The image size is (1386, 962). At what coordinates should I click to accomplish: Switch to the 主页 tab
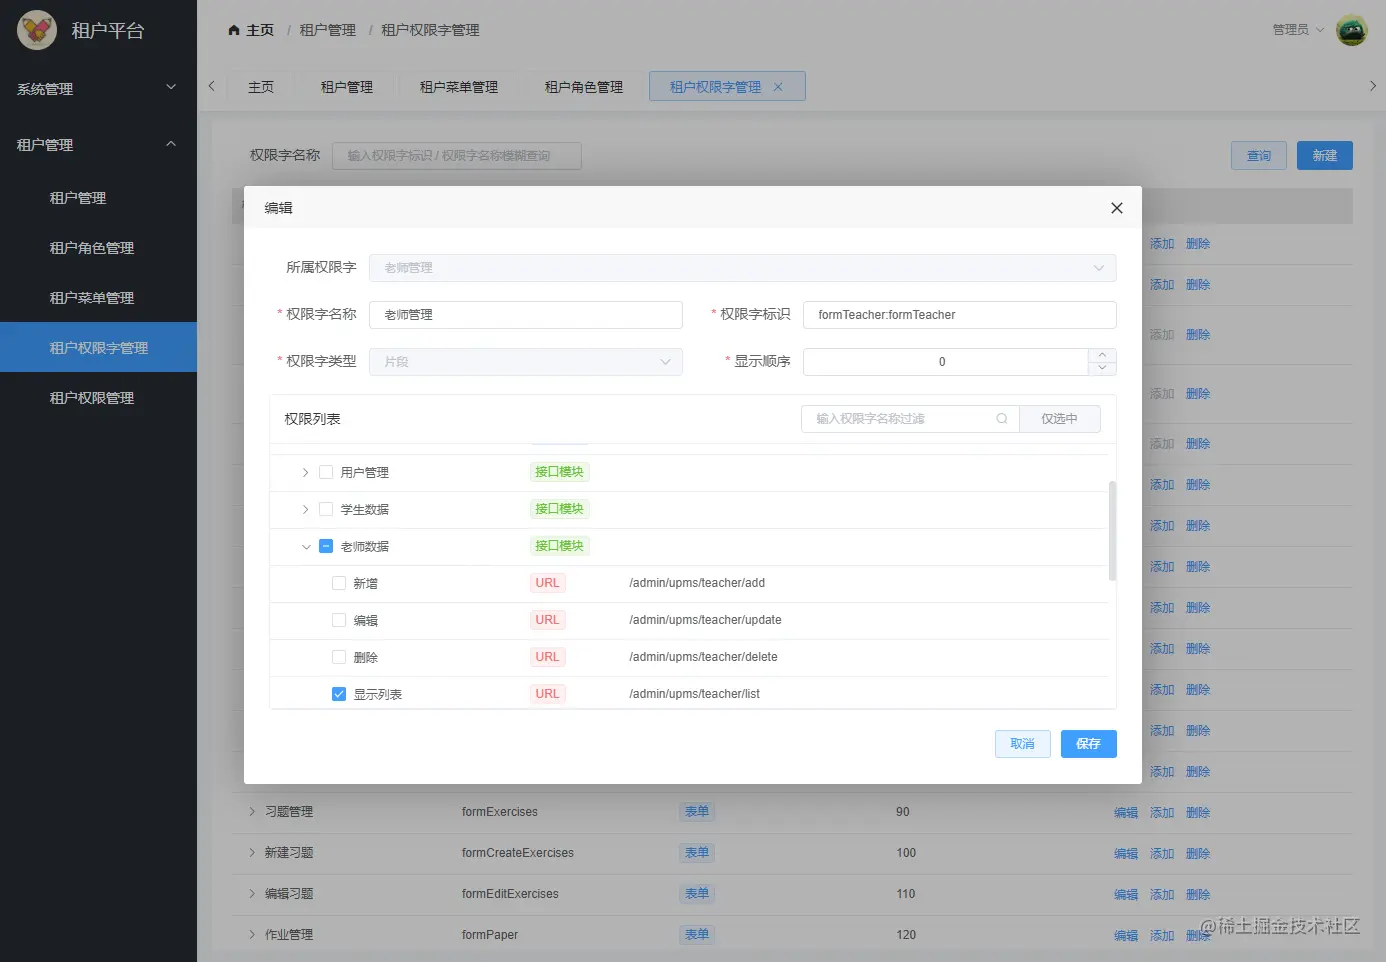(x=261, y=87)
